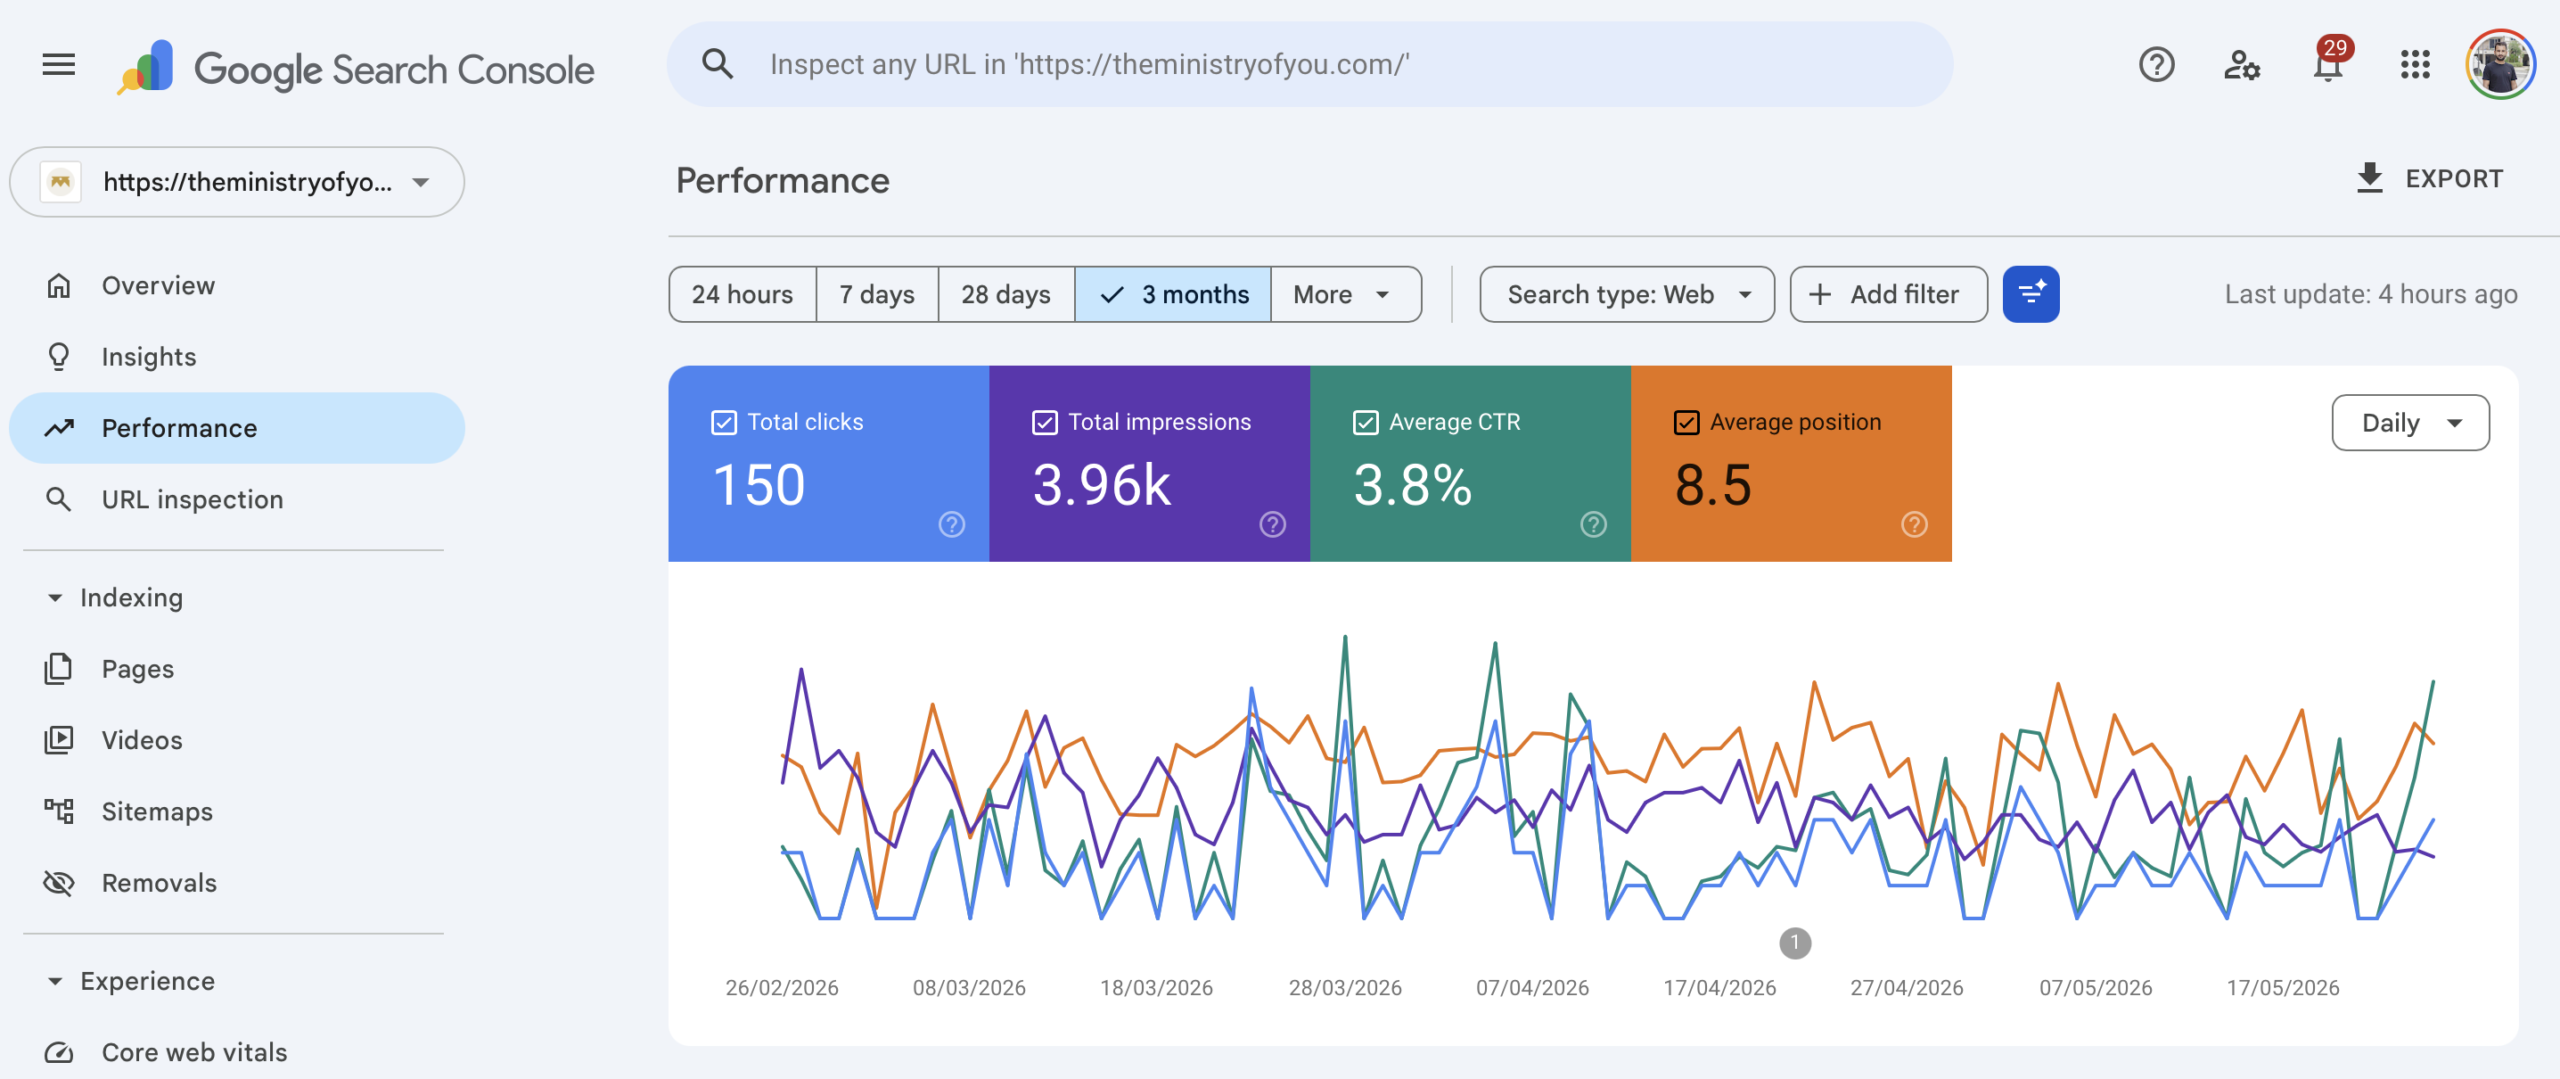Open the property selector dropdown
Screen dimensions: 2560x1079
pos(237,182)
